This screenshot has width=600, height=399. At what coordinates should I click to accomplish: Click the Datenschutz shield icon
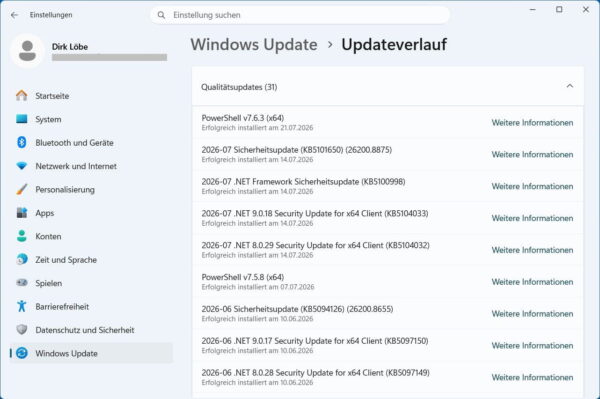[x=22, y=329]
